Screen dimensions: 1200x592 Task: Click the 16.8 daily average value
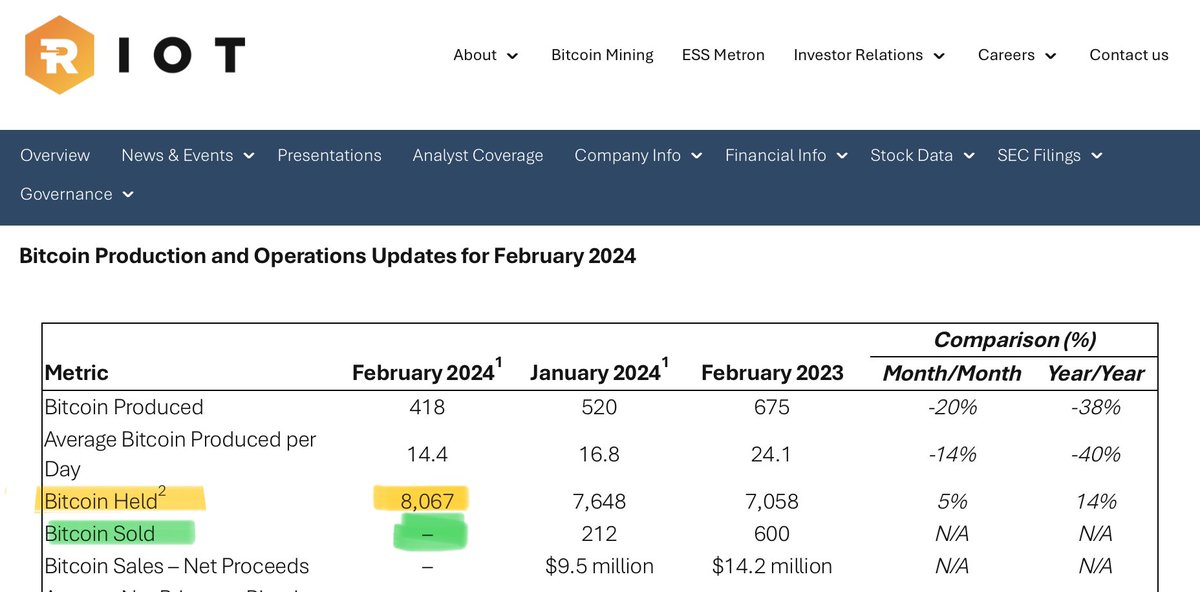point(599,454)
